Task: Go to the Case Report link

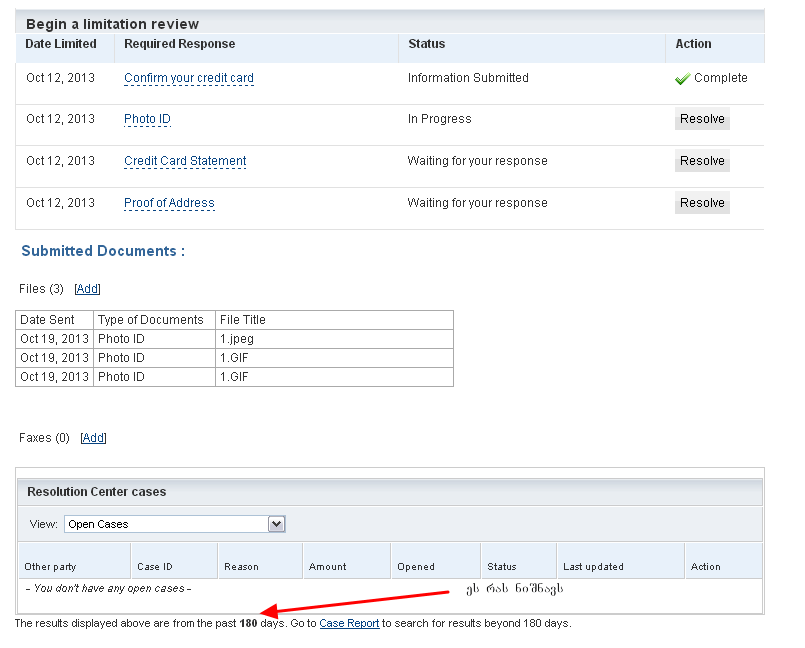Action: [349, 623]
